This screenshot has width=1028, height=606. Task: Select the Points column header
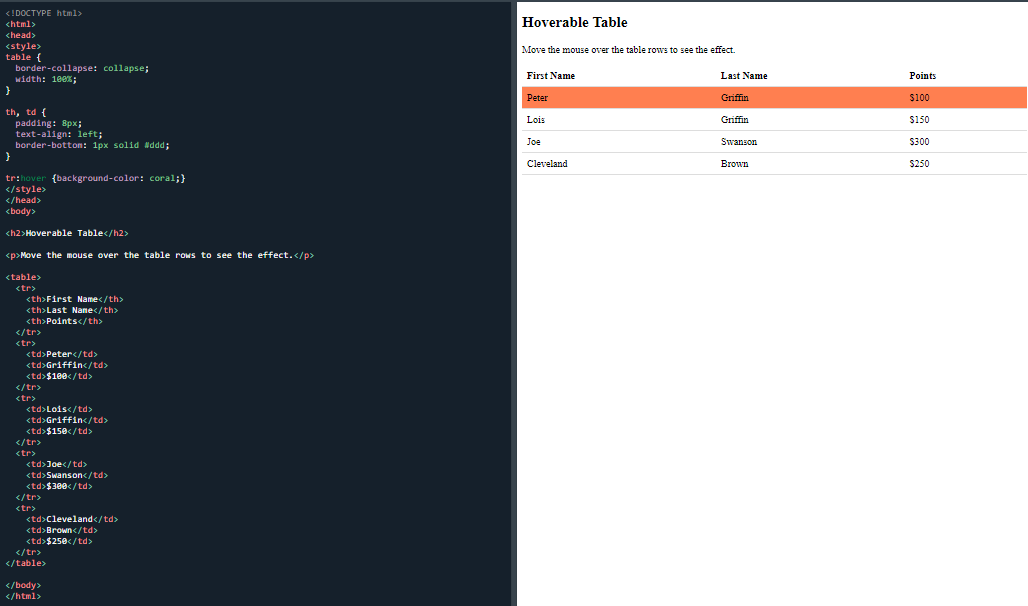coord(921,75)
